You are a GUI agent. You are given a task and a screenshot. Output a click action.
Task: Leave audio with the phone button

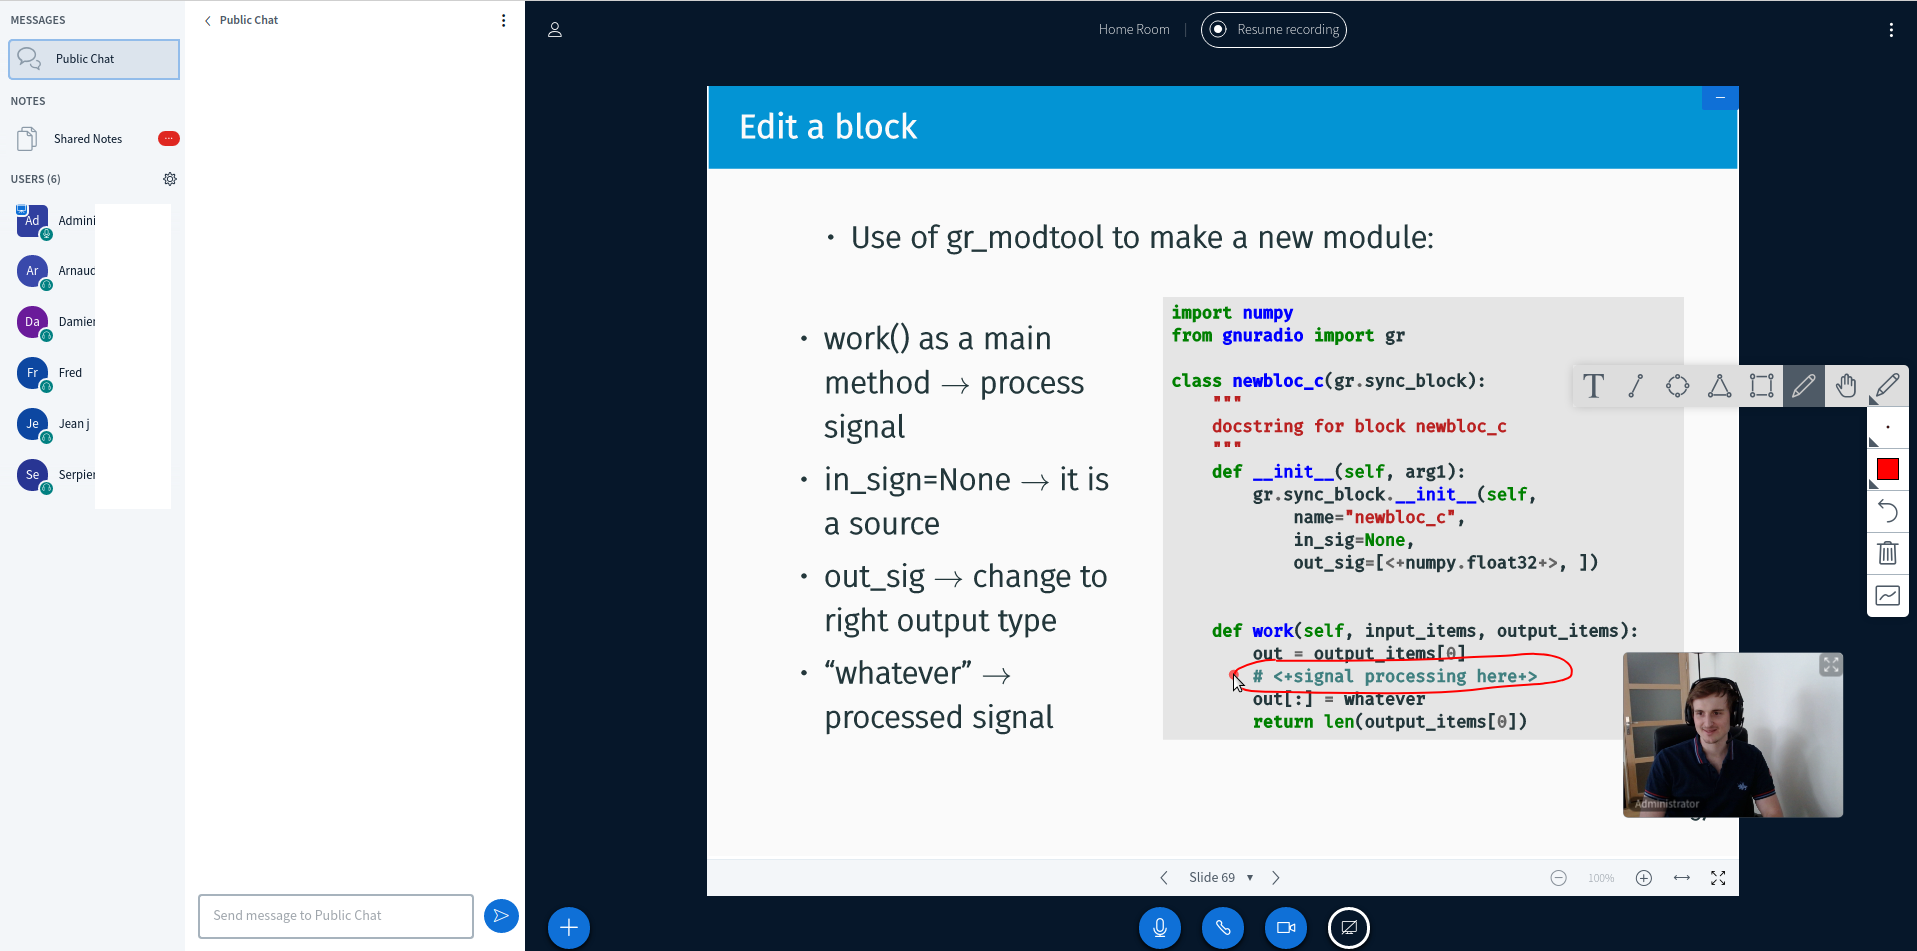point(1223,928)
